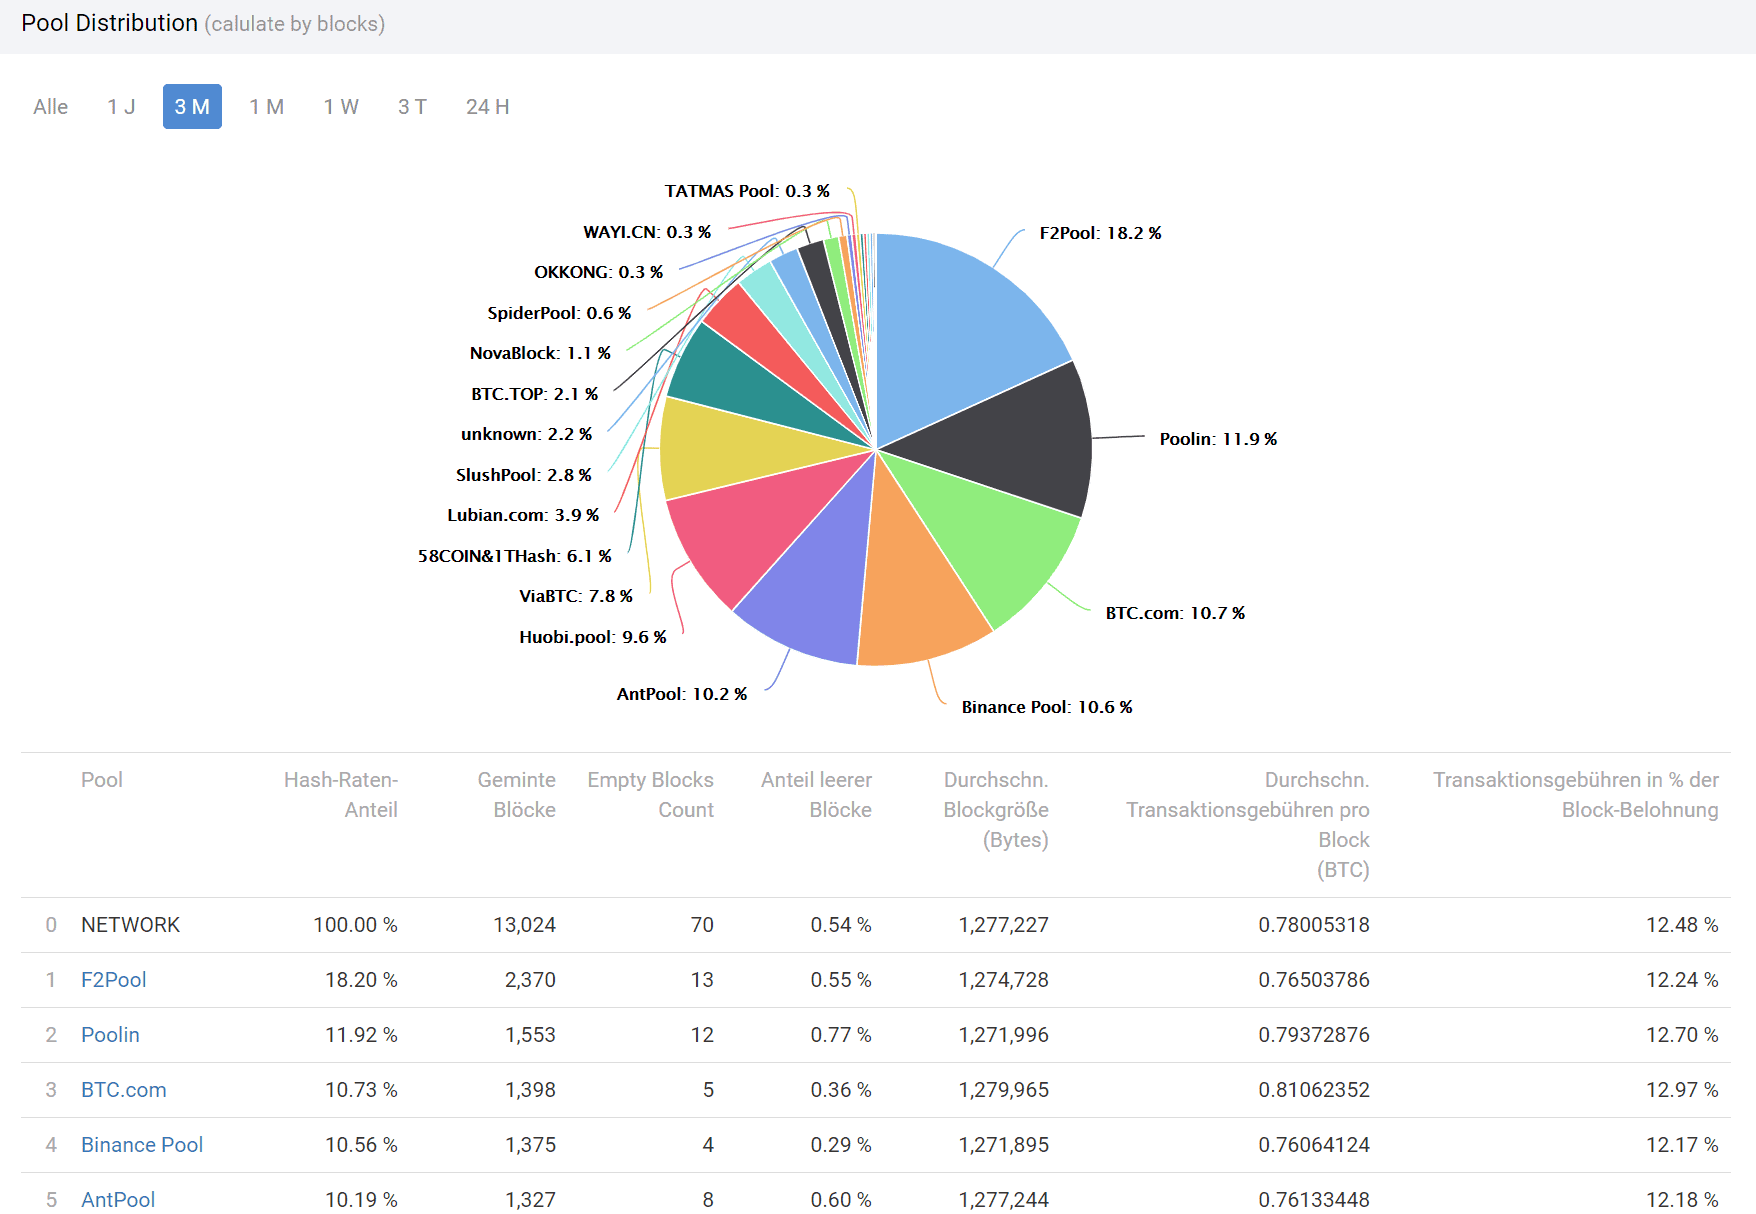Viewport: 1756px width, 1214px height.
Task: Select the 3 M time range tab
Action: click(x=192, y=107)
